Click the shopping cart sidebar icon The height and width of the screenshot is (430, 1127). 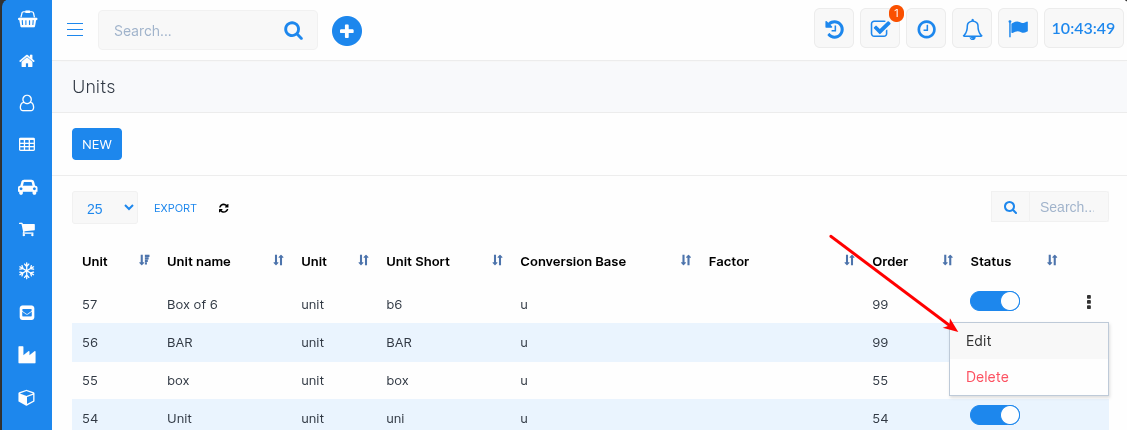click(x=27, y=229)
